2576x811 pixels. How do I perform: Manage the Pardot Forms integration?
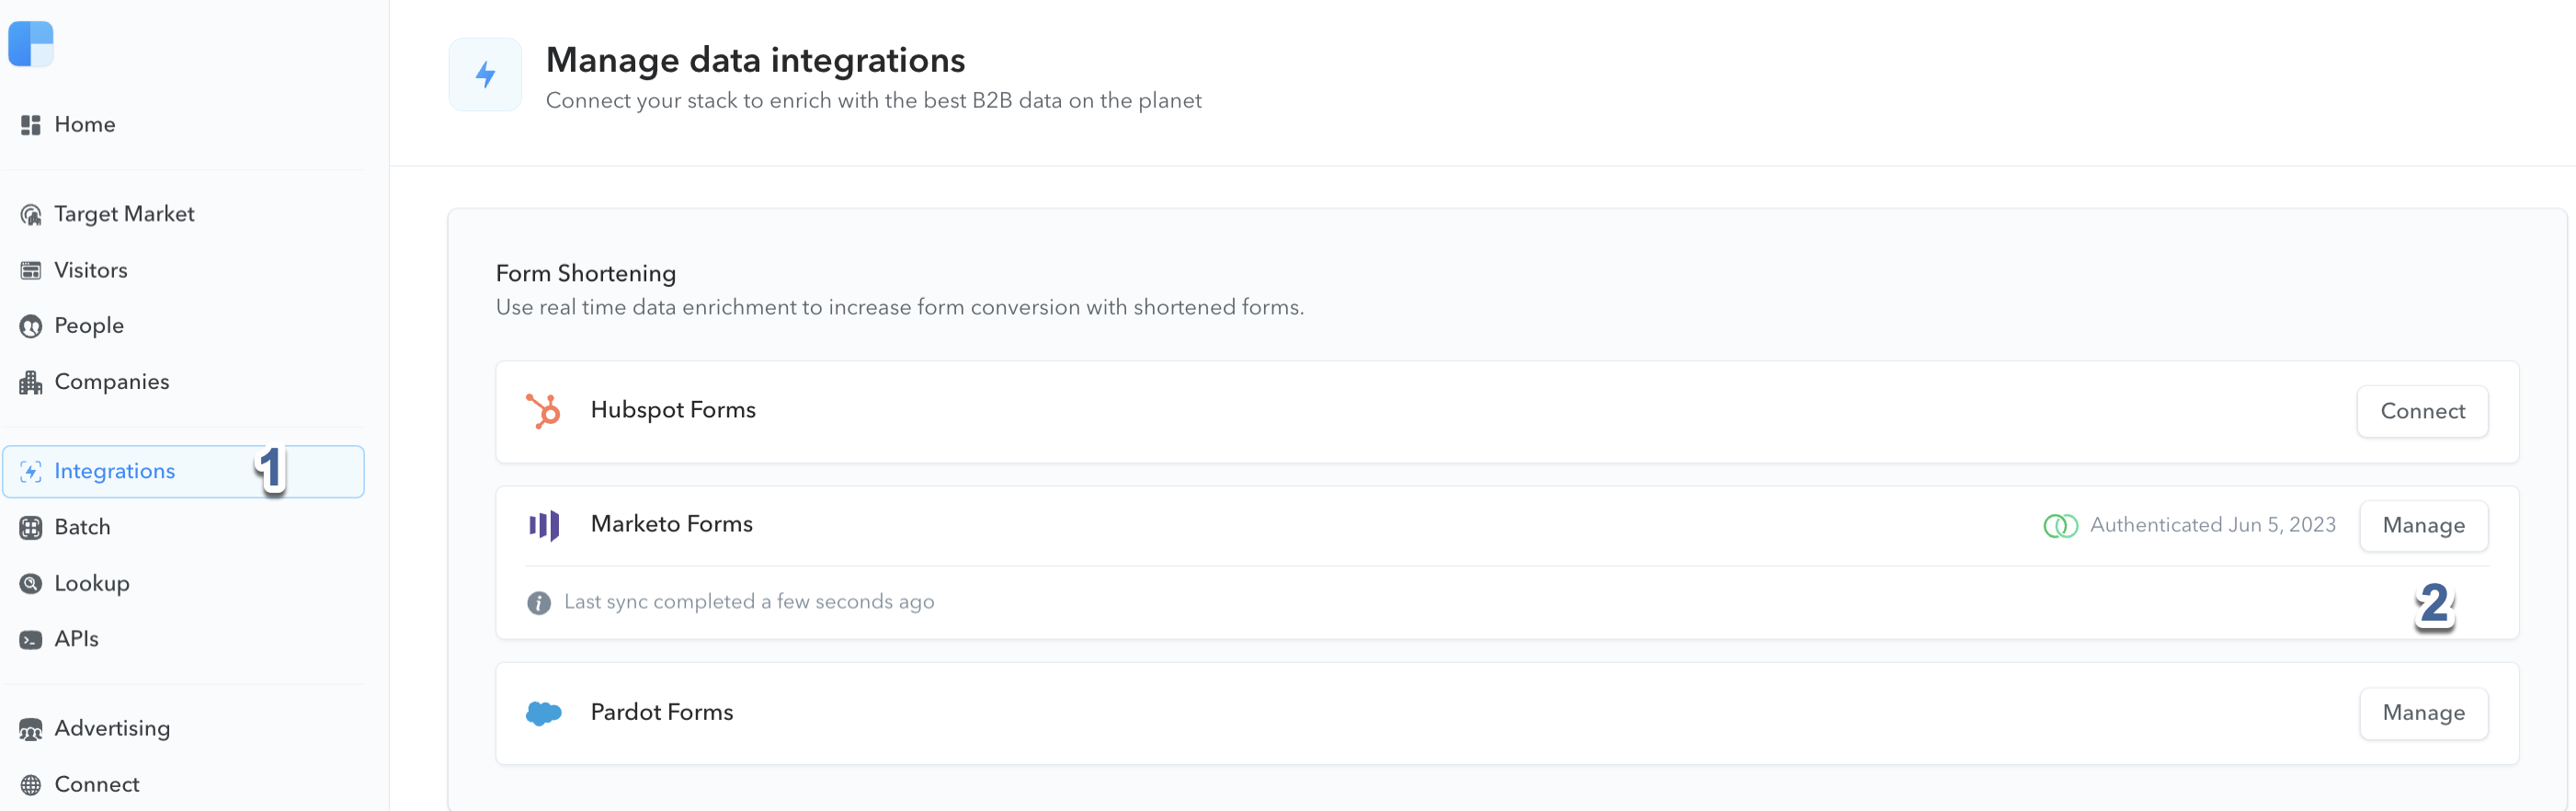pyautogui.click(x=2423, y=713)
